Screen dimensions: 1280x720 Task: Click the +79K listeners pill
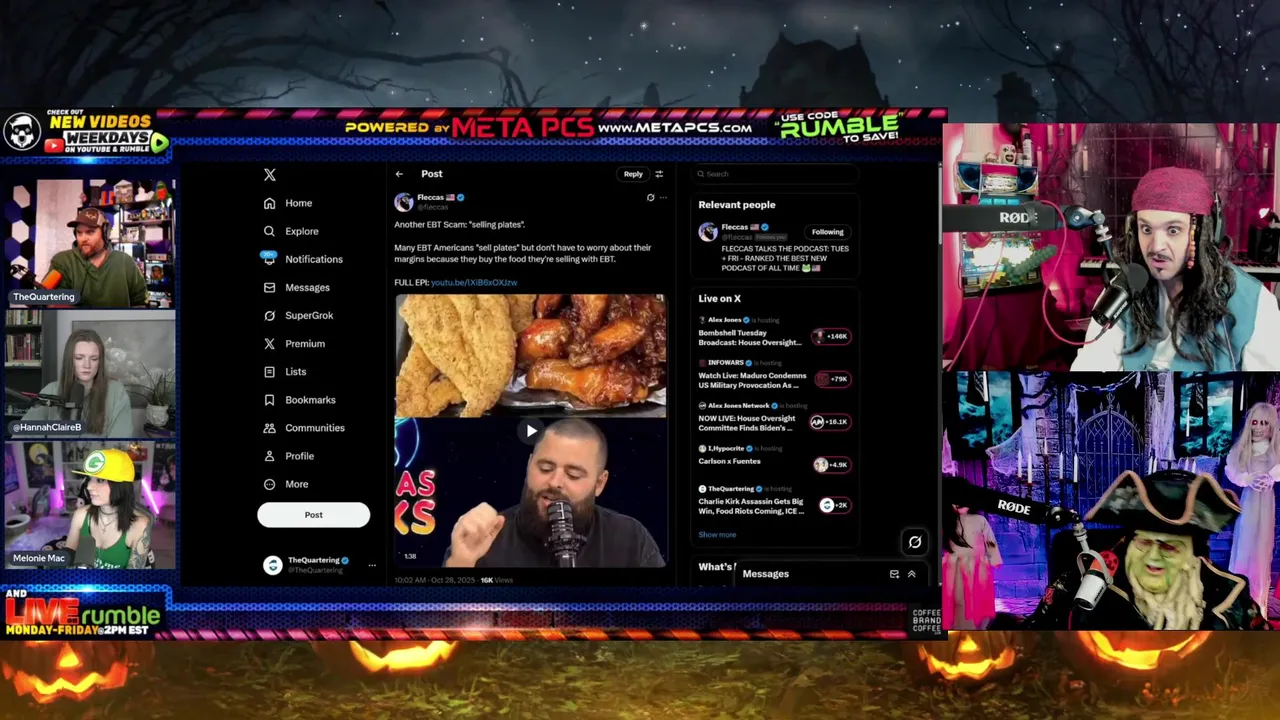click(832, 379)
